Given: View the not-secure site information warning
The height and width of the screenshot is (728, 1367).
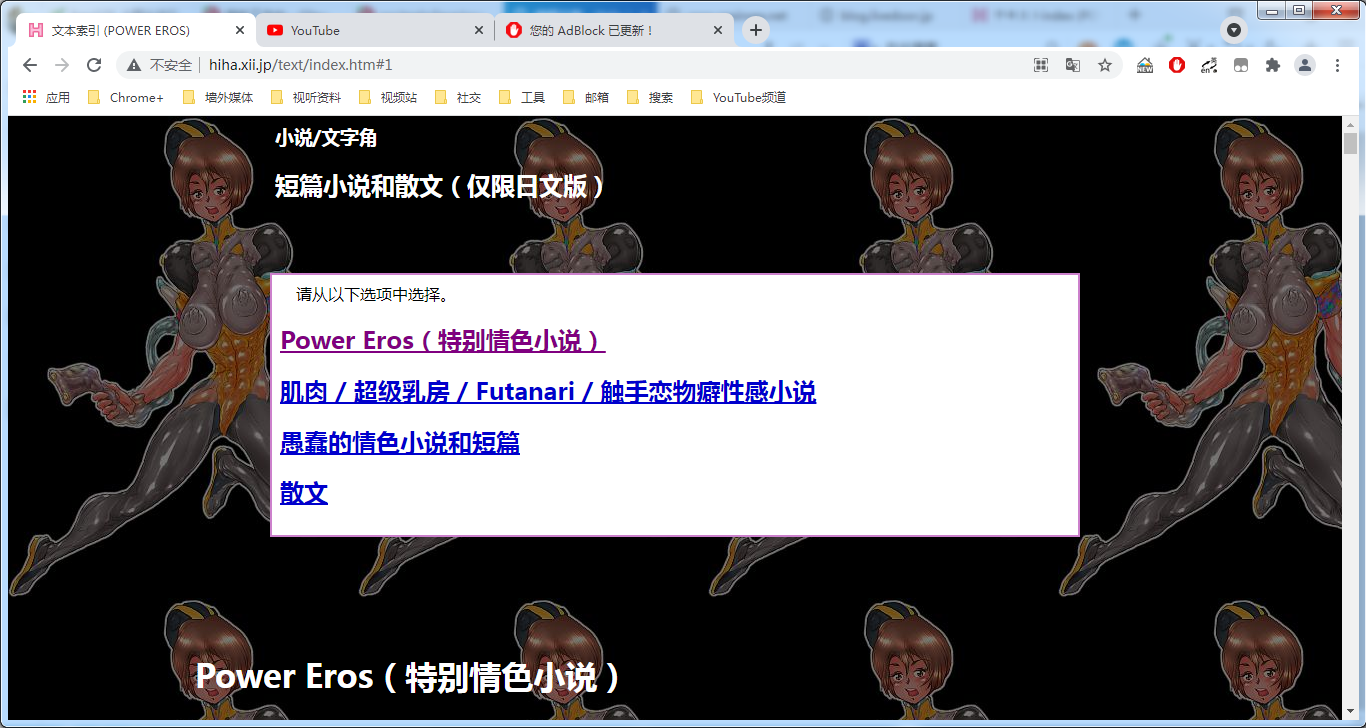Looking at the screenshot, I should pyautogui.click(x=160, y=65).
